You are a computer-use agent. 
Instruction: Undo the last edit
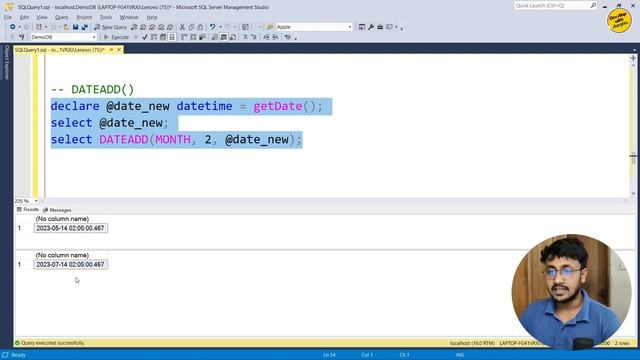(213, 27)
